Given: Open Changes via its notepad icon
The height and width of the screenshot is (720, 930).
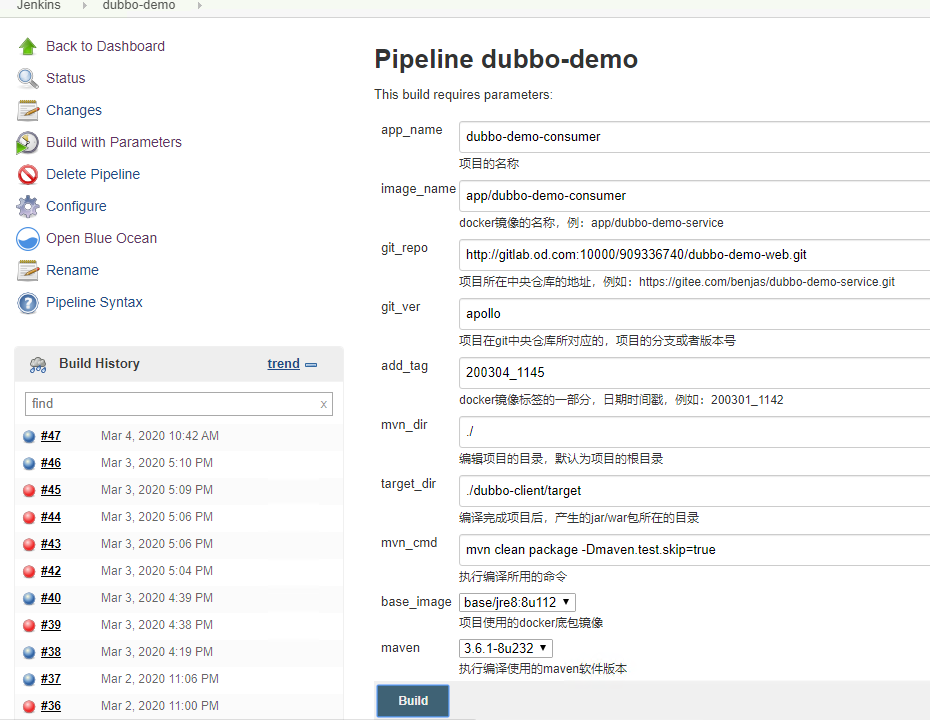Looking at the screenshot, I should 28,110.
